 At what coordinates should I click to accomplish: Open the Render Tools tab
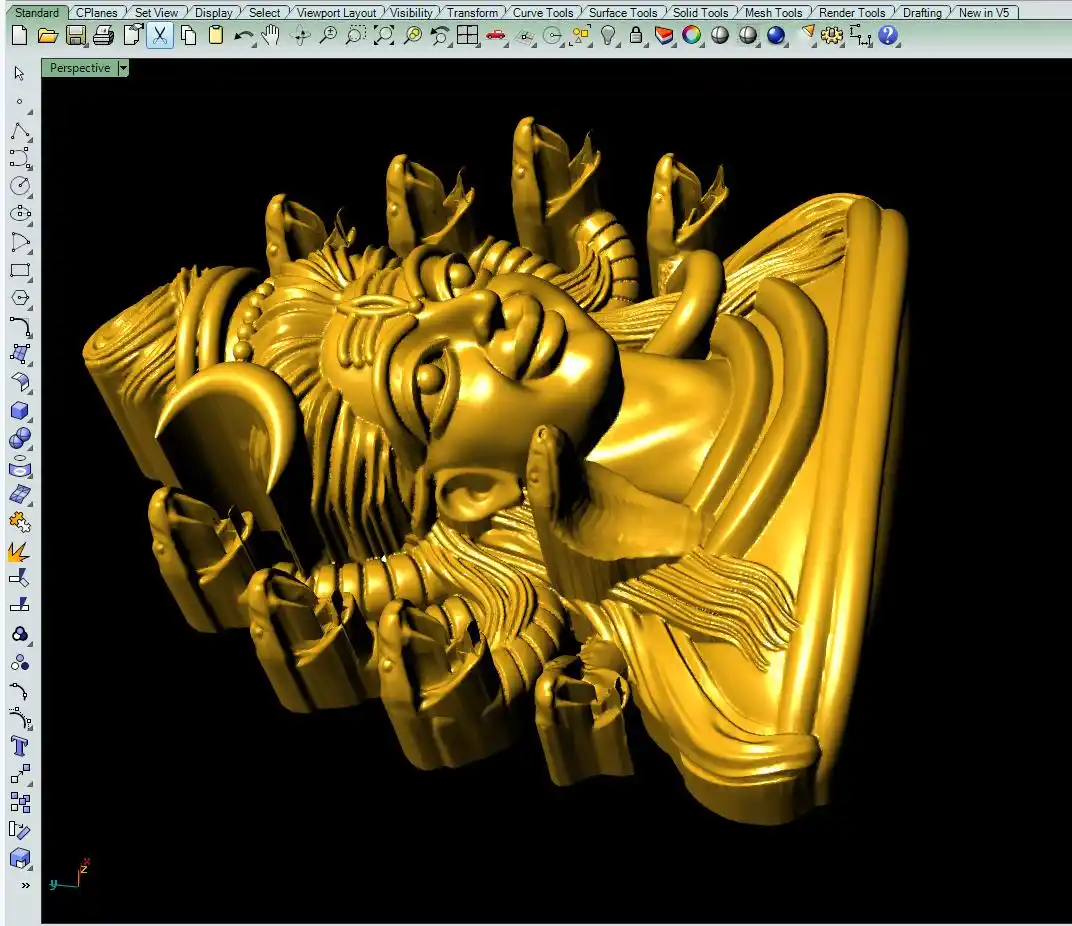[852, 13]
